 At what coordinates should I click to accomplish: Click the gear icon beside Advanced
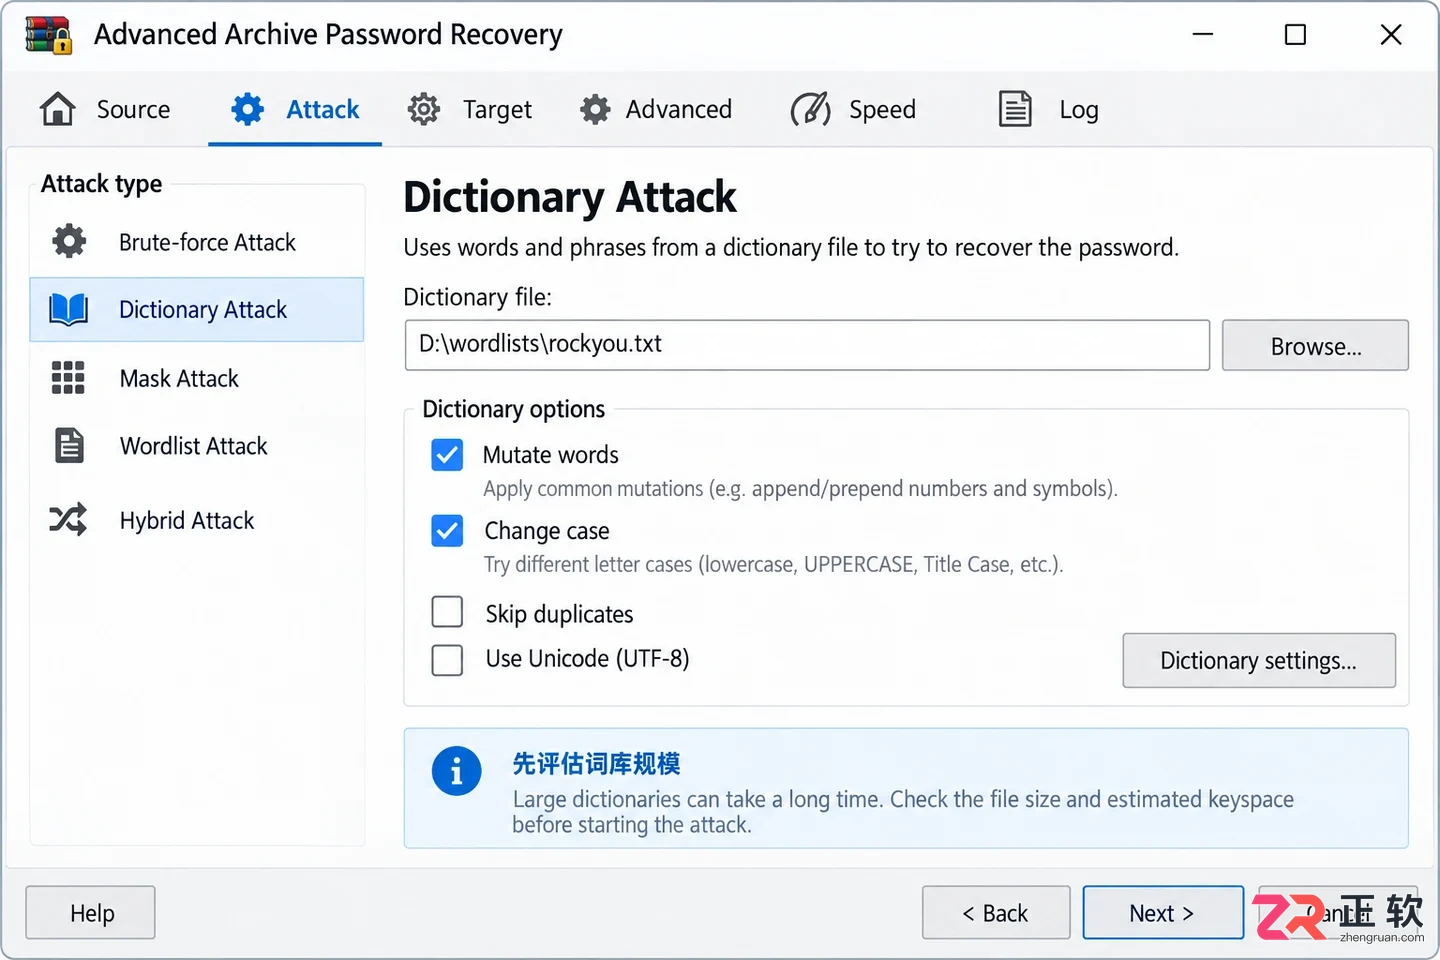[595, 109]
